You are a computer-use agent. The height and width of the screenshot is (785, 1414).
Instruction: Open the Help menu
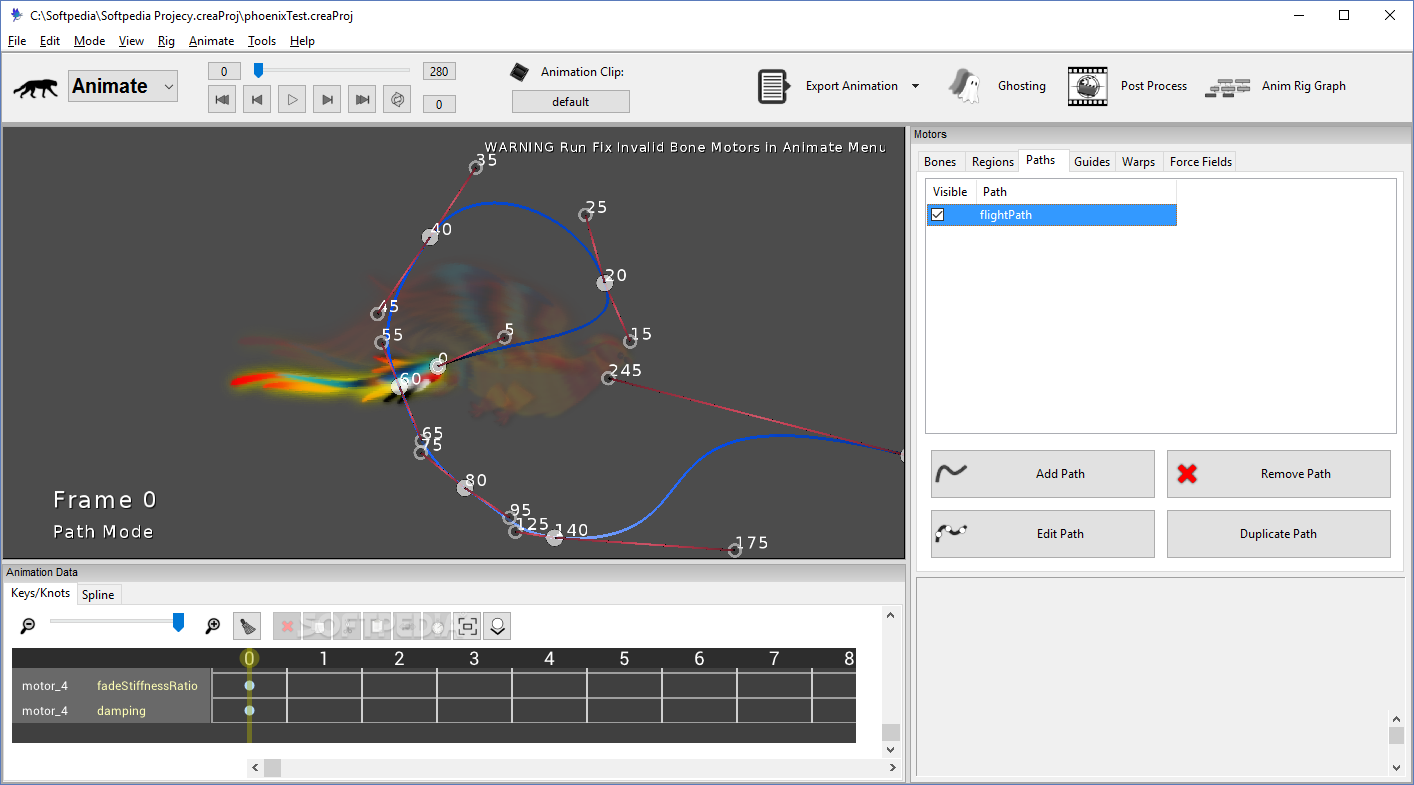pos(302,41)
